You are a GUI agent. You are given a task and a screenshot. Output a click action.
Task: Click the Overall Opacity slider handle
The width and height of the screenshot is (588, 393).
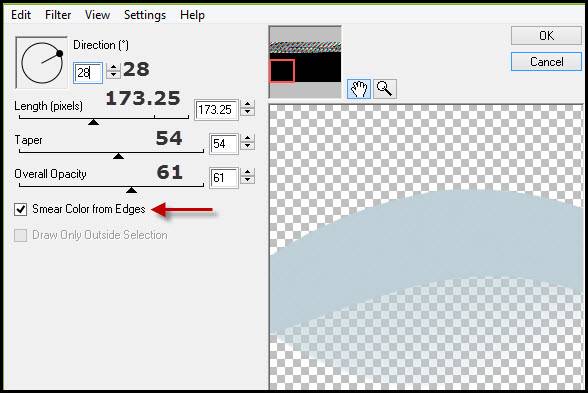point(131,190)
